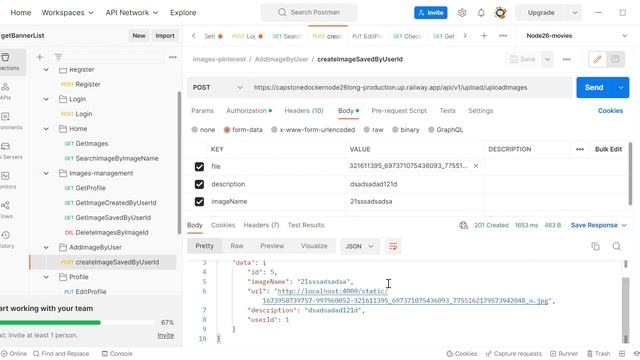This screenshot has height=360, width=640.
Task: Open the Cookies link near Send
Action: point(610,111)
